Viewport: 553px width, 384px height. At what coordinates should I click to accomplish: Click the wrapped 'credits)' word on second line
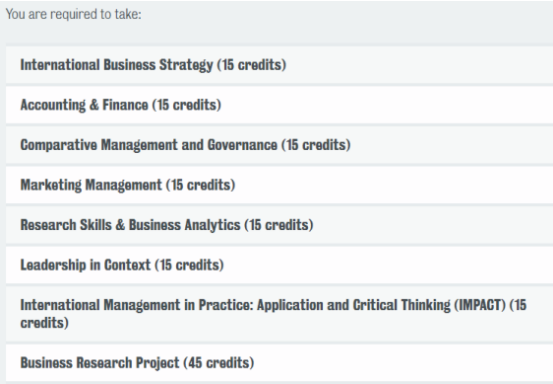(44, 323)
